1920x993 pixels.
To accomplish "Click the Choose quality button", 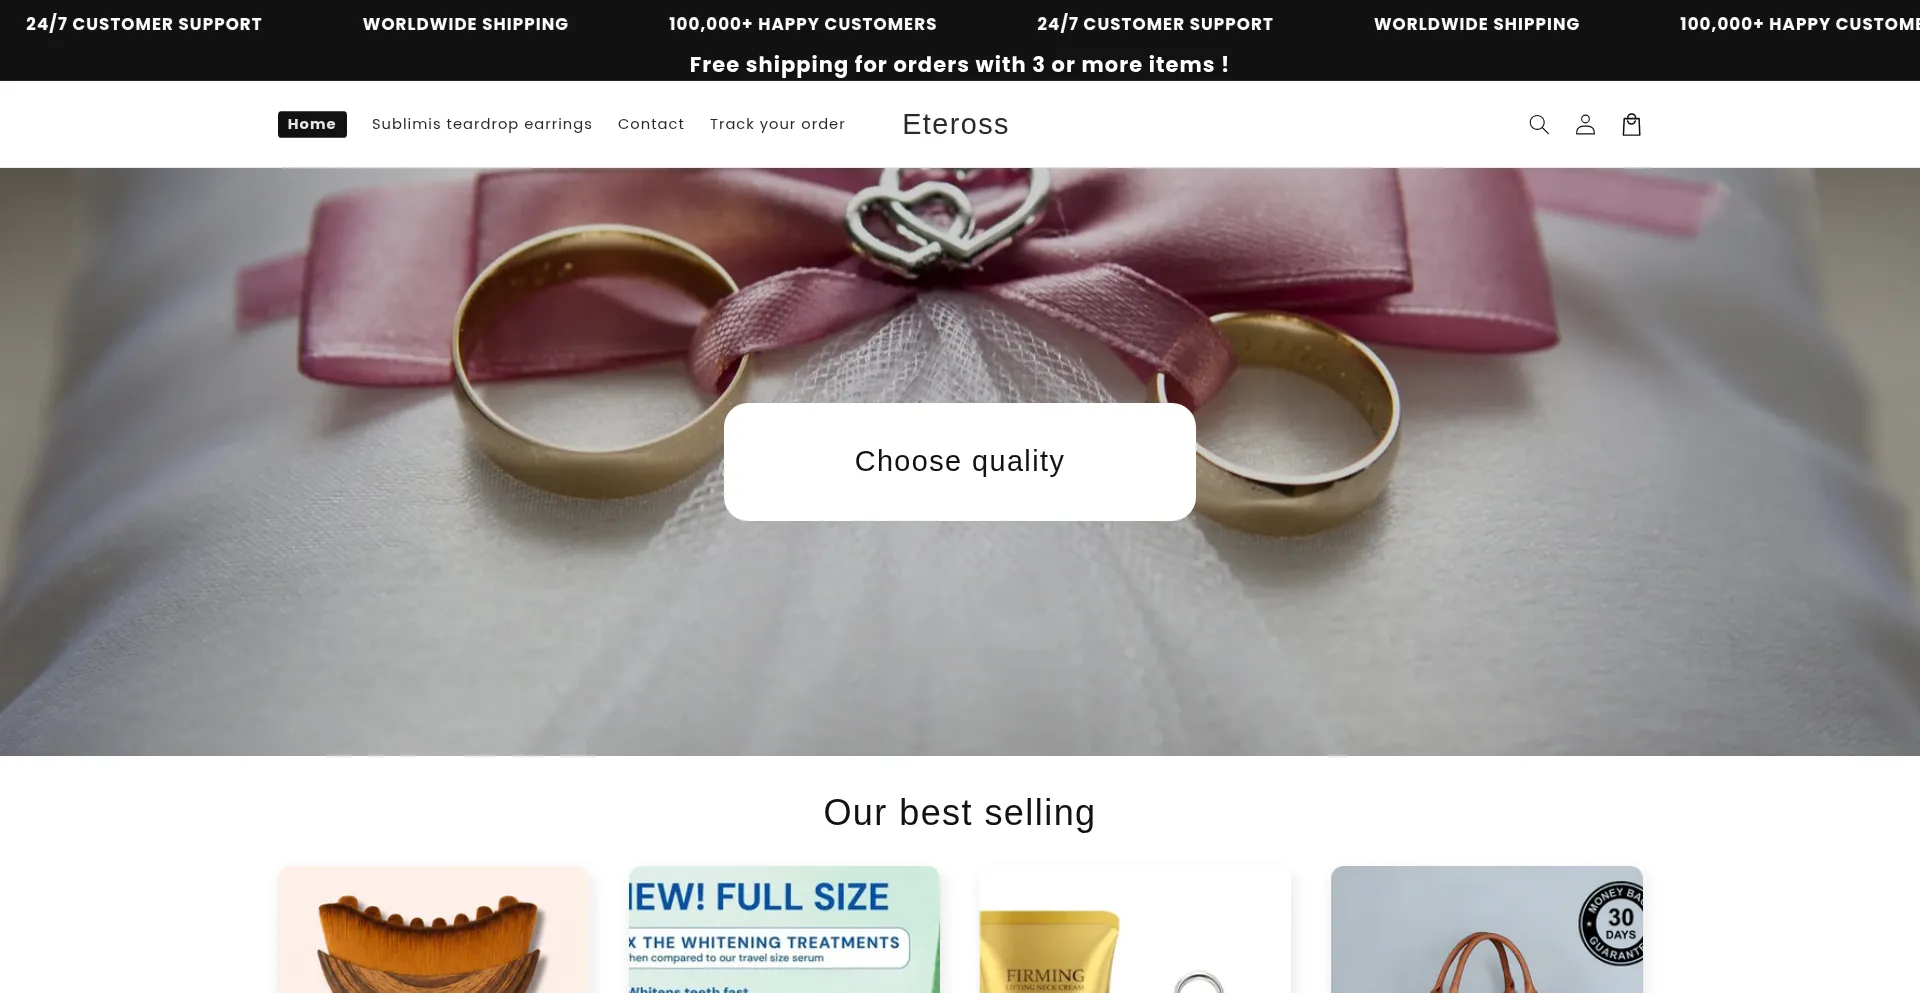I will 960,462.
